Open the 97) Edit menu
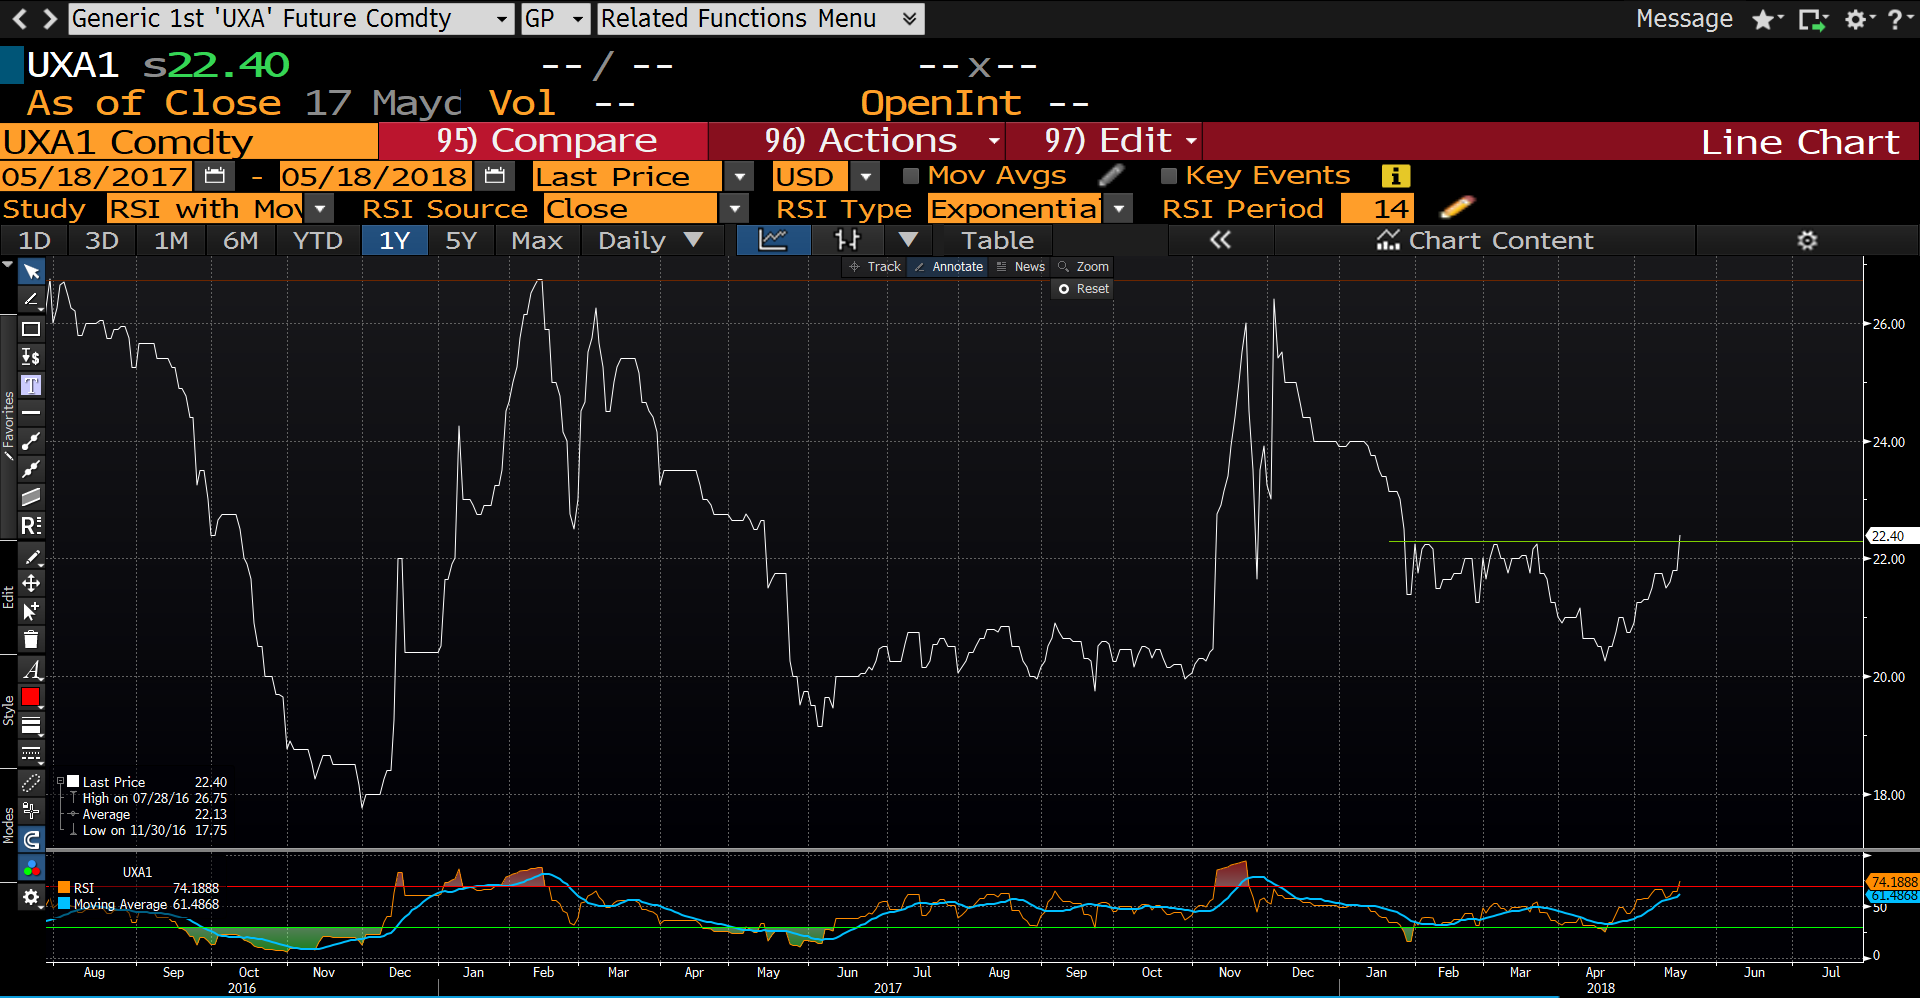Image resolution: width=1920 pixels, height=998 pixels. (1104, 141)
